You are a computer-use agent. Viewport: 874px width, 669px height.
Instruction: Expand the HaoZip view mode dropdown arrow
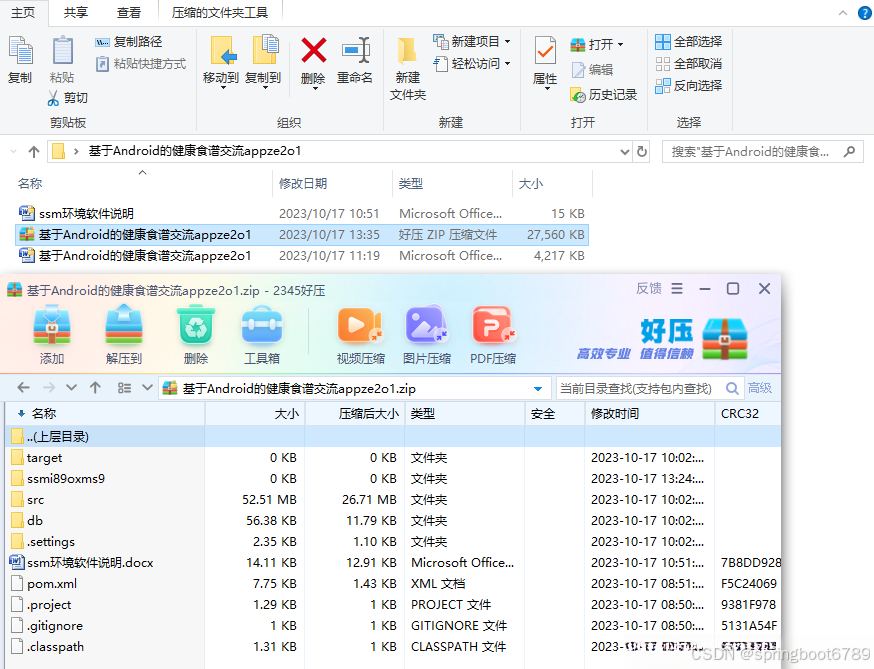147,387
